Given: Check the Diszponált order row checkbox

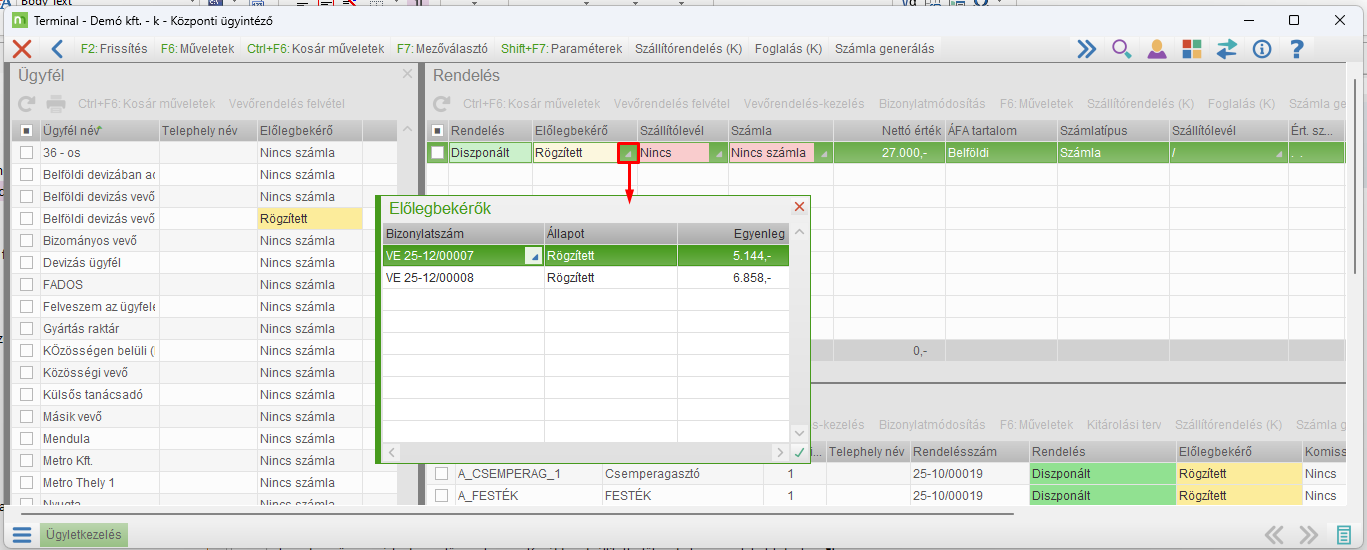Looking at the screenshot, I should coord(437,153).
